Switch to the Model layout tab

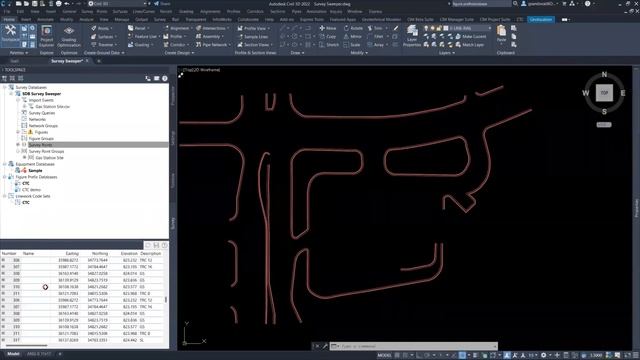click(13, 354)
